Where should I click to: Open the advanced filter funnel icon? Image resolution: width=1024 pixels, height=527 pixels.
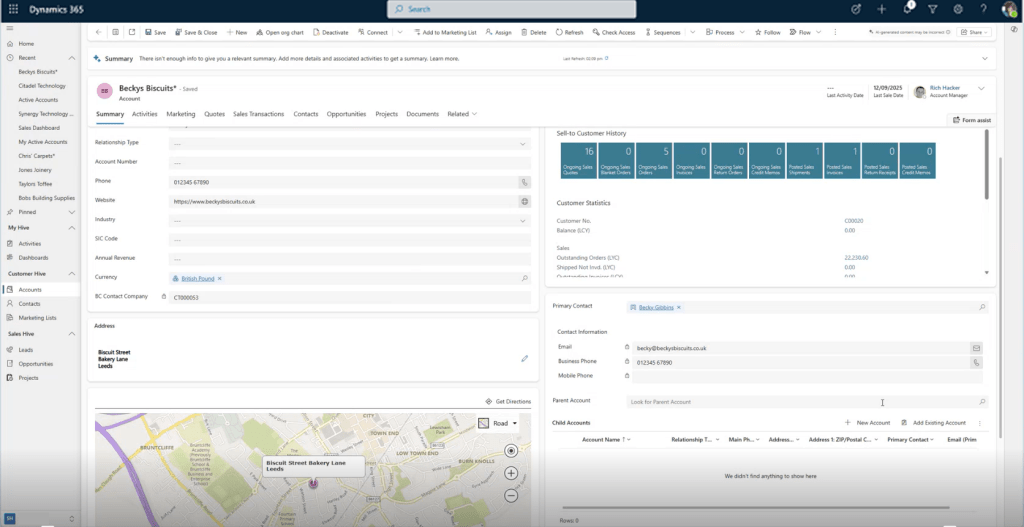click(x=933, y=9)
